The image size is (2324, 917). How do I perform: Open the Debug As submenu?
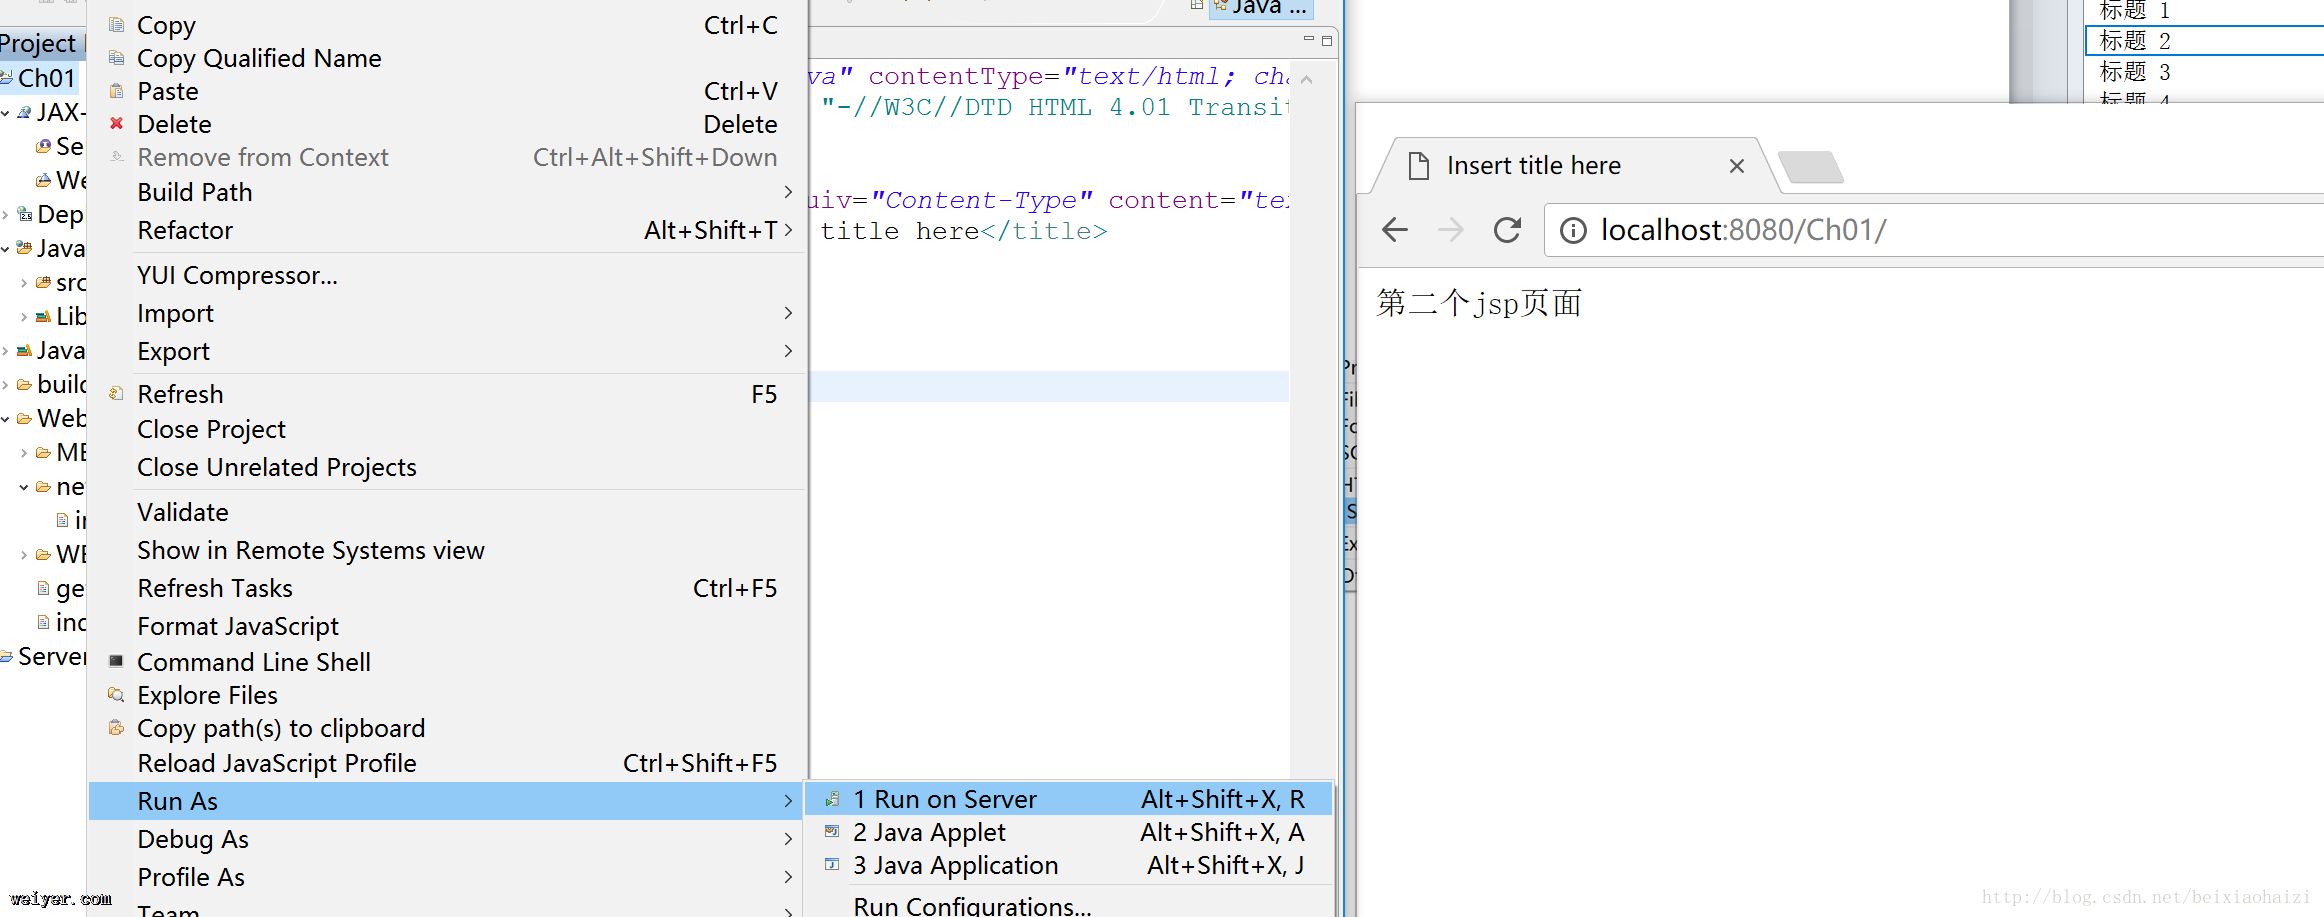788,839
